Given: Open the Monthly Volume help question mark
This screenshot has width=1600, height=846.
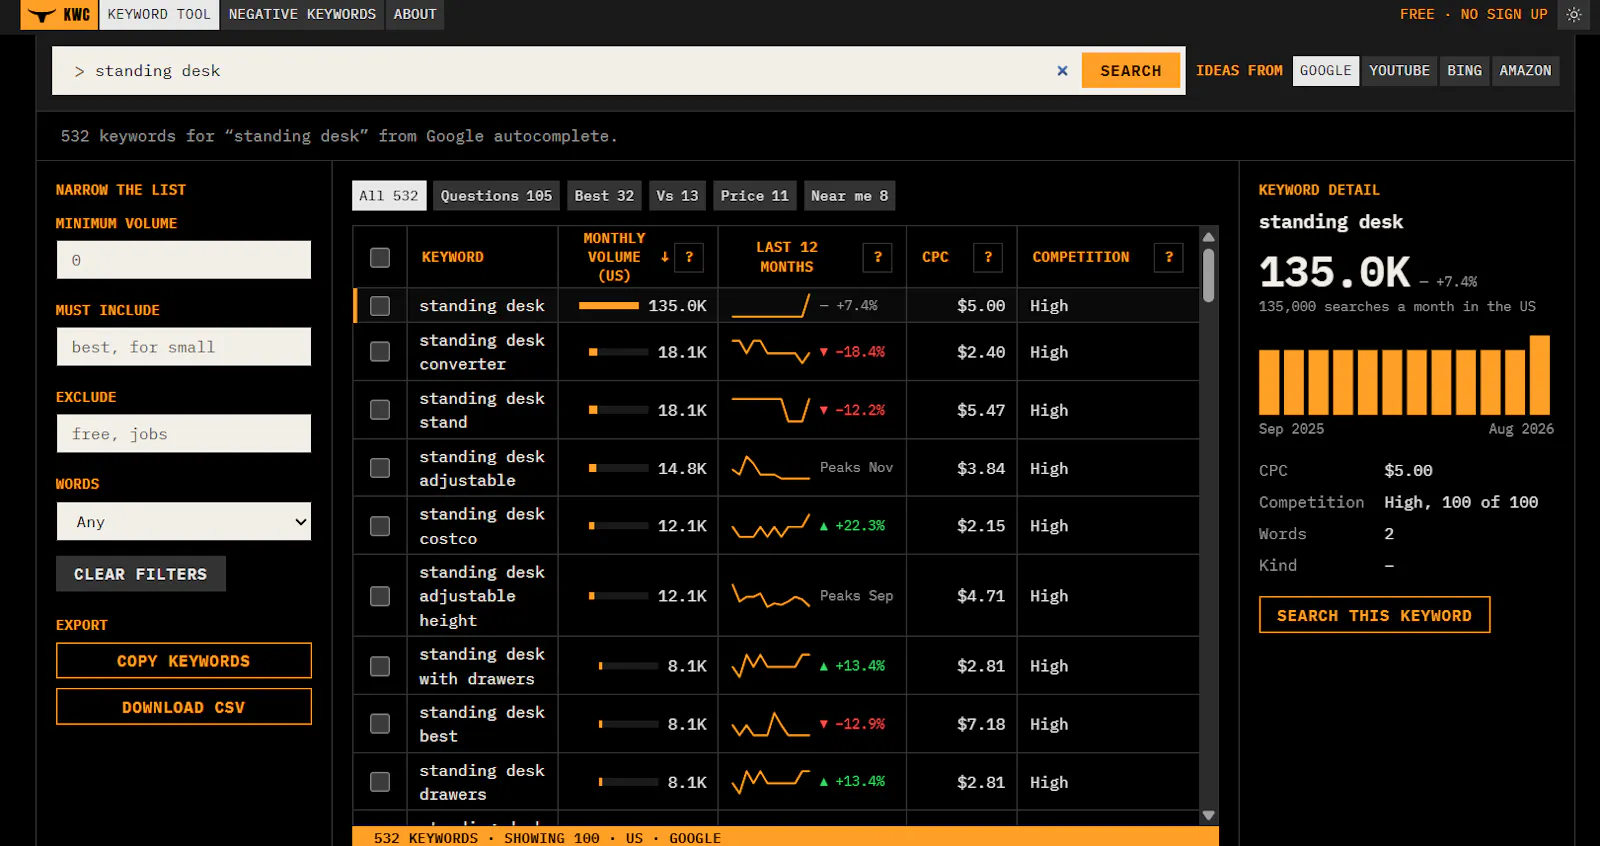Looking at the screenshot, I should coord(689,257).
